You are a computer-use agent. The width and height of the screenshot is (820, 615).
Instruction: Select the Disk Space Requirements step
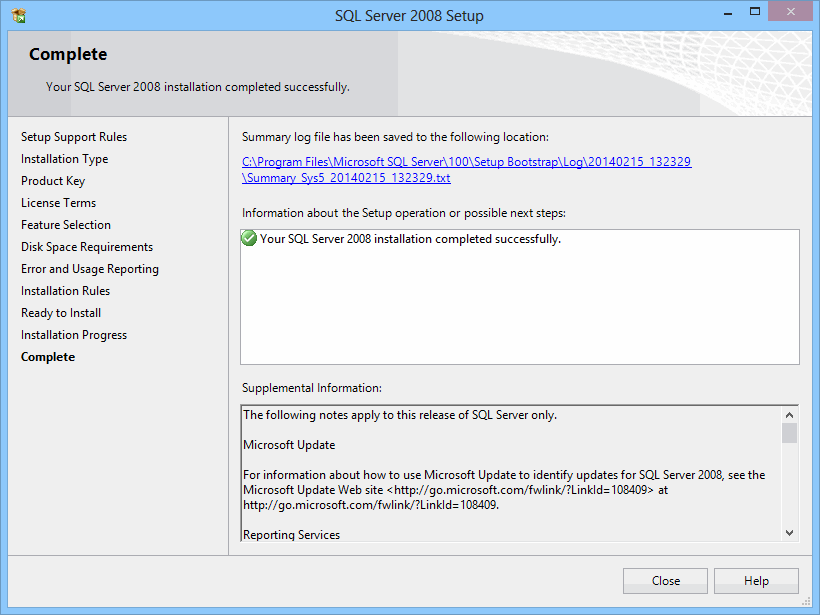click(x=87, y=246)
